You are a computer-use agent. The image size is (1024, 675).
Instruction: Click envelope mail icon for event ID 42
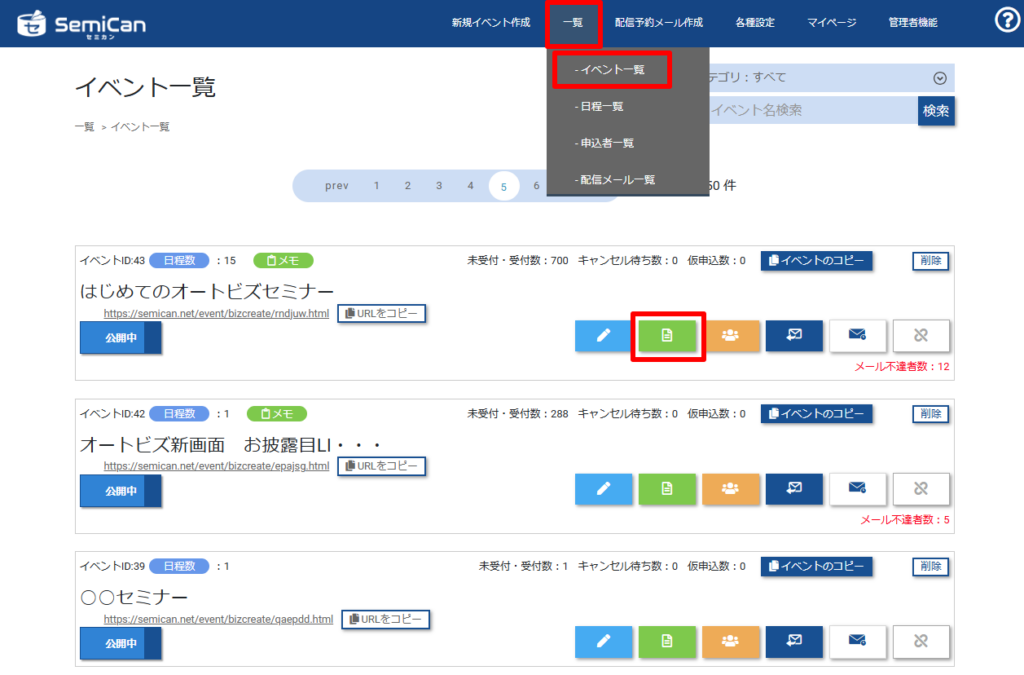857,489
